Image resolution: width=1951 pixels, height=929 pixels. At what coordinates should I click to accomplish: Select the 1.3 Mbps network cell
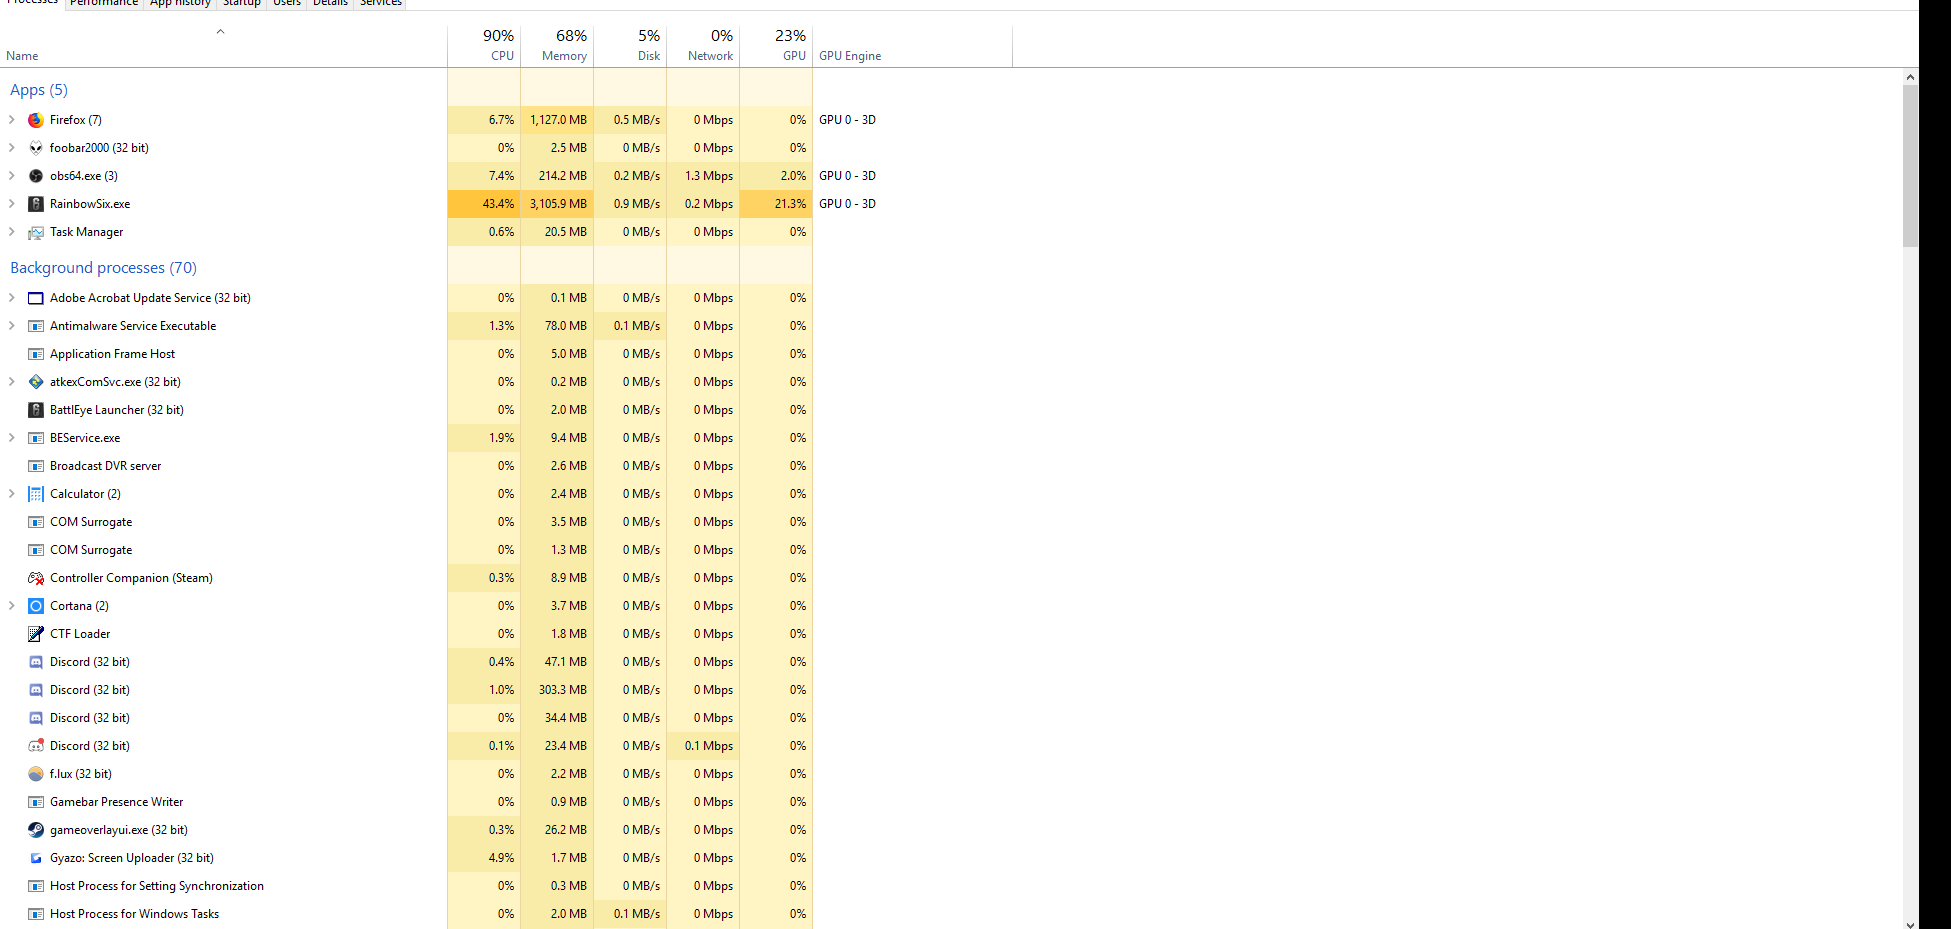703,176
